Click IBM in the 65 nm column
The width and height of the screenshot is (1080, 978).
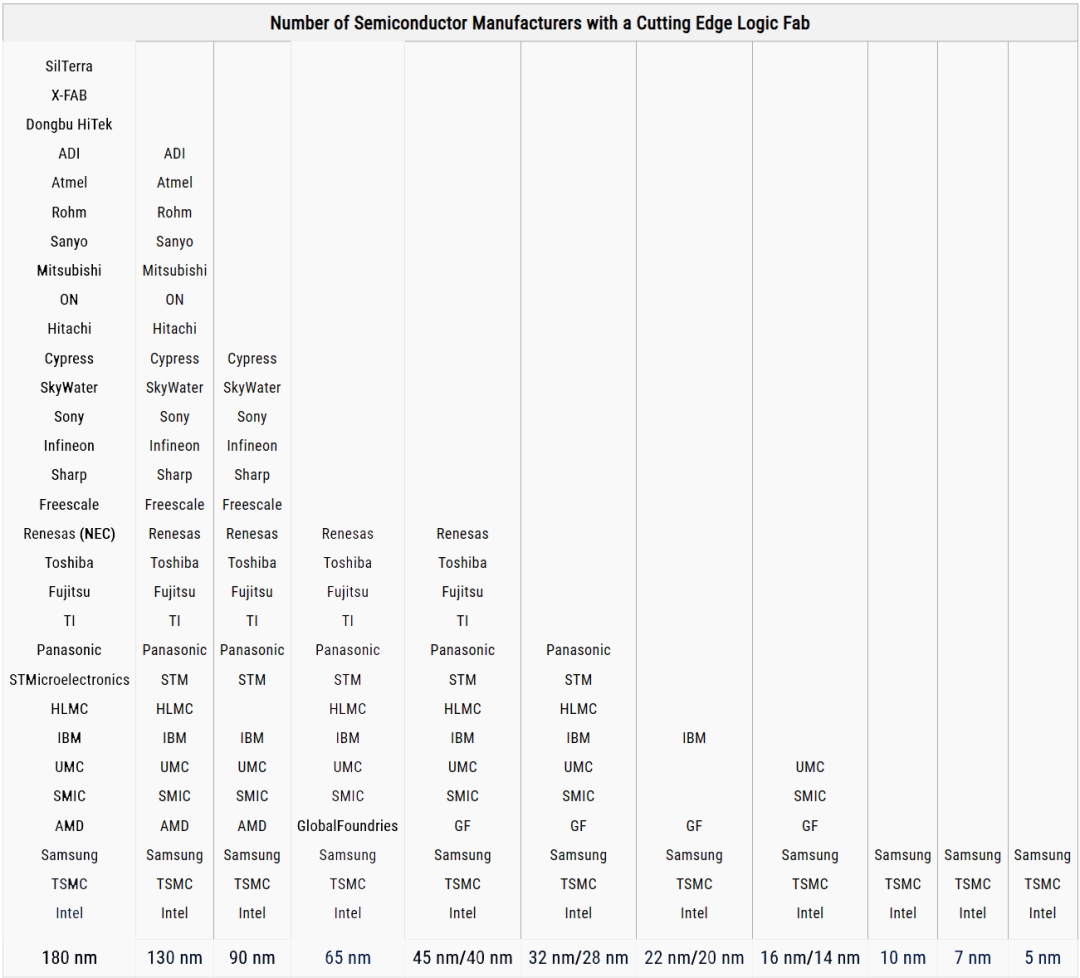(x=347, y=738)
